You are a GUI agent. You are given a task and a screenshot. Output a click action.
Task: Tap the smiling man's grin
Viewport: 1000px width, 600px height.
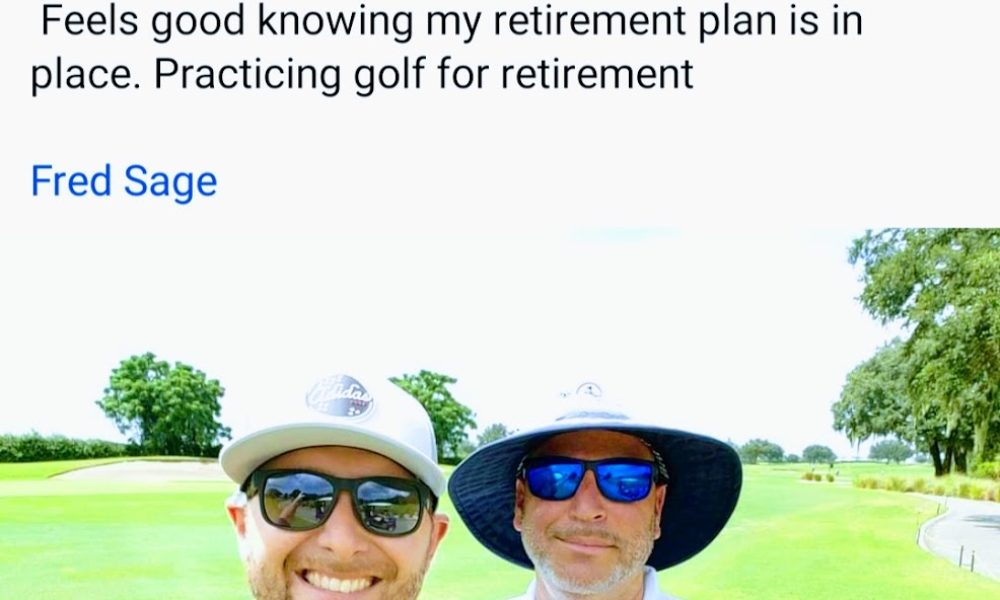[x=338, y=582]
